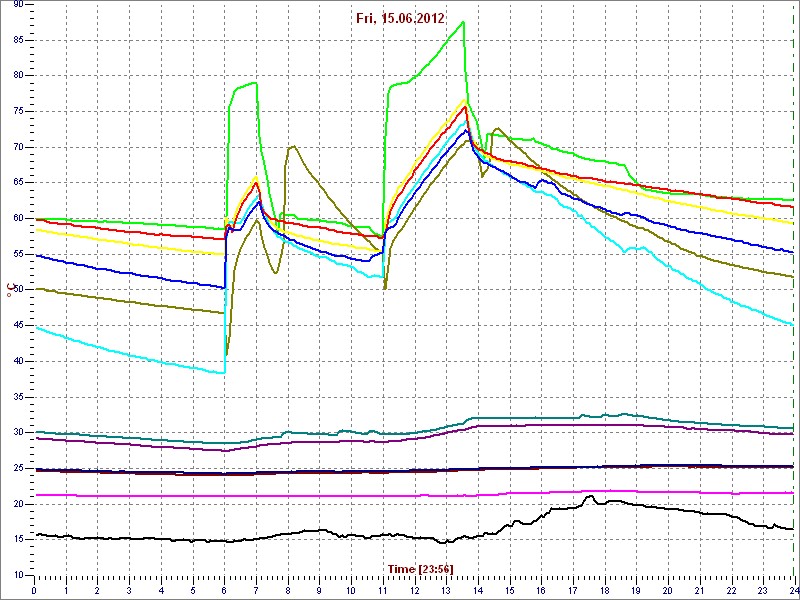800x600 pixels.
Task: Select the 60 temperature axis label
Action: pyautogui.click(x=18, y=218)
